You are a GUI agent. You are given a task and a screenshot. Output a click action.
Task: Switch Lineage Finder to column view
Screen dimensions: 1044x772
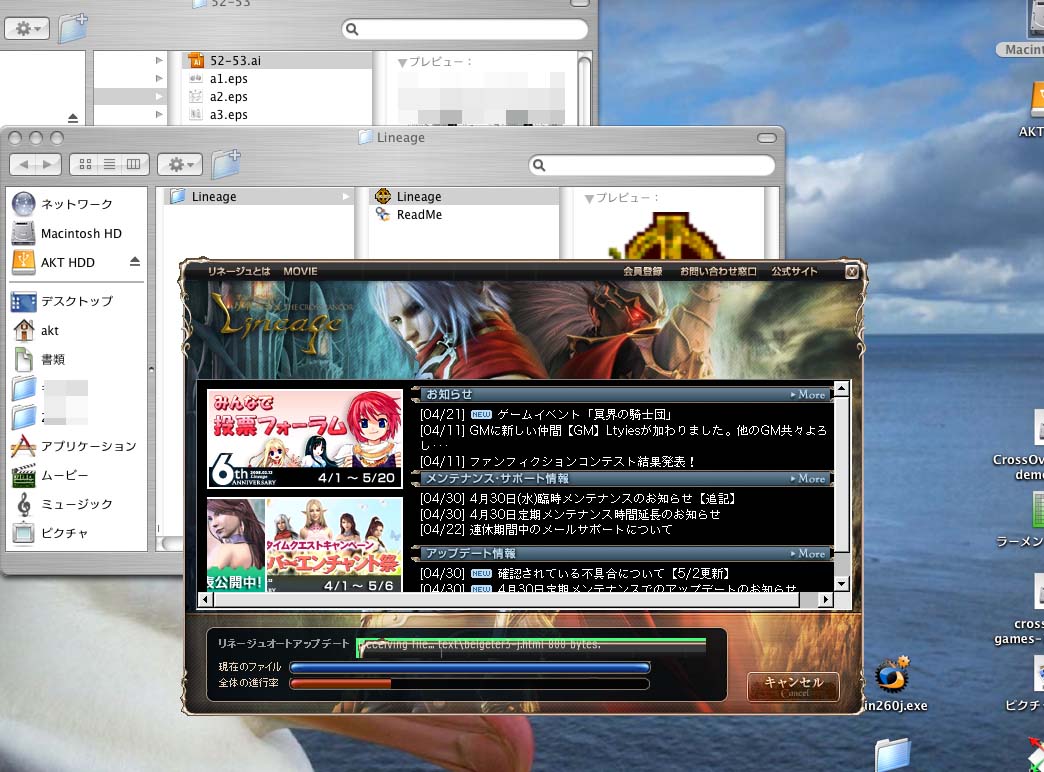pyautogui.click(x=133, y=164)
